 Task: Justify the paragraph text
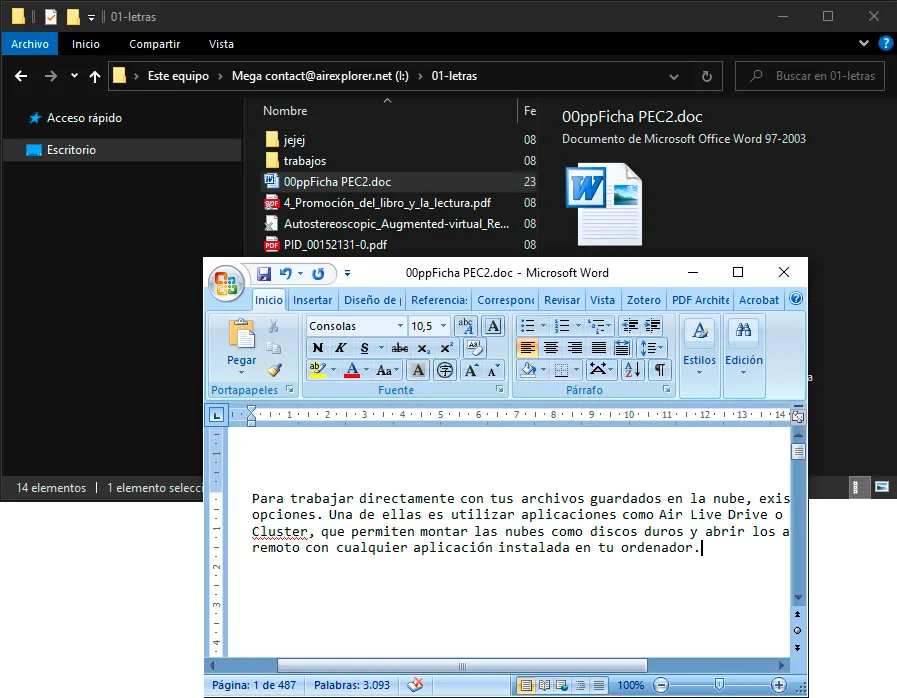coord(598,348)
